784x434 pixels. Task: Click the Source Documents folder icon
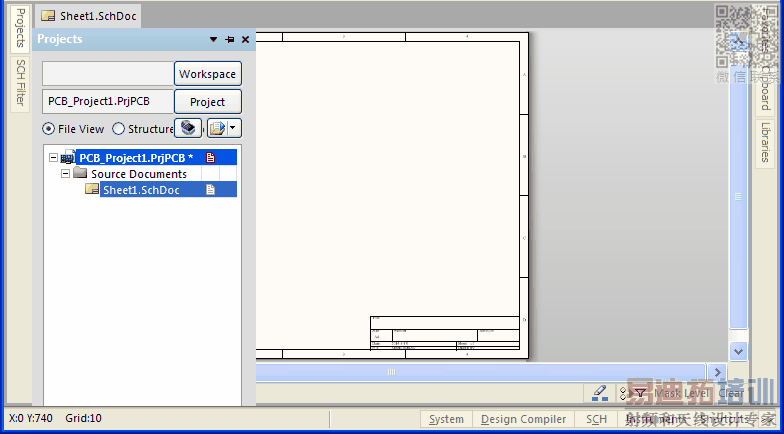click(x=80, y=173)
